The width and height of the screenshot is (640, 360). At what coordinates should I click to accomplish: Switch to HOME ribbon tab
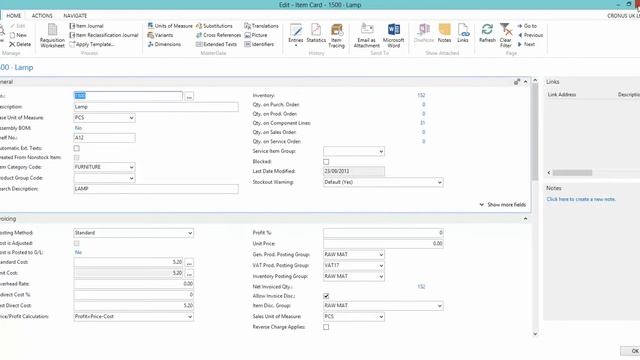click(13, 16)
